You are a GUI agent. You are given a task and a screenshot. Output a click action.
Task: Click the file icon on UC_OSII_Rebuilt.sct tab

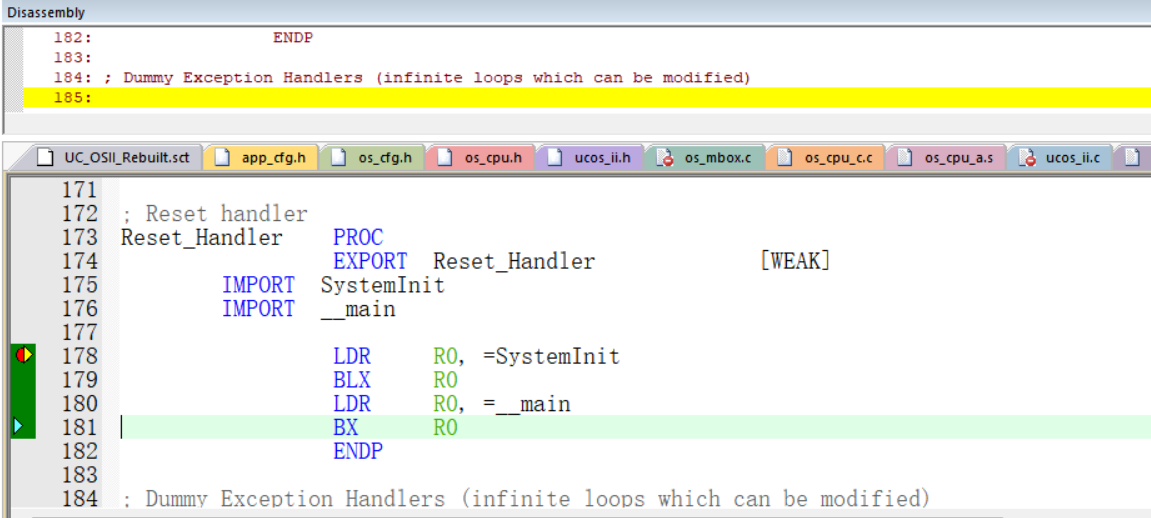45,158
